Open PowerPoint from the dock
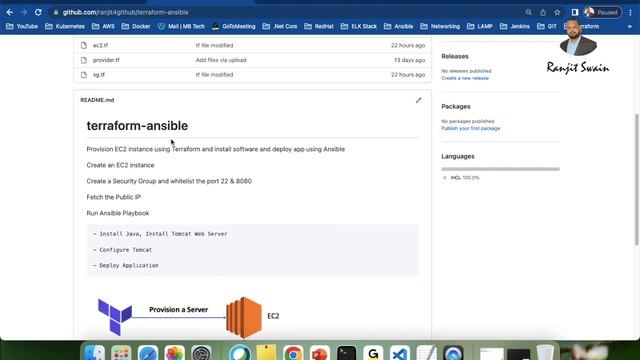The width and height of the screenshot is (640, 360). (x=320, y=353)
